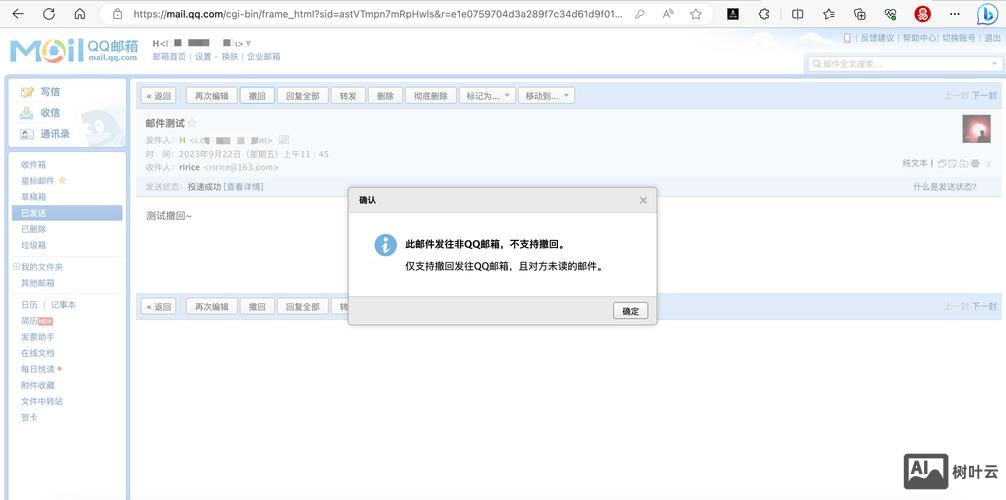
Task: Open the read aloud icon in address bar
Action: 668,13
